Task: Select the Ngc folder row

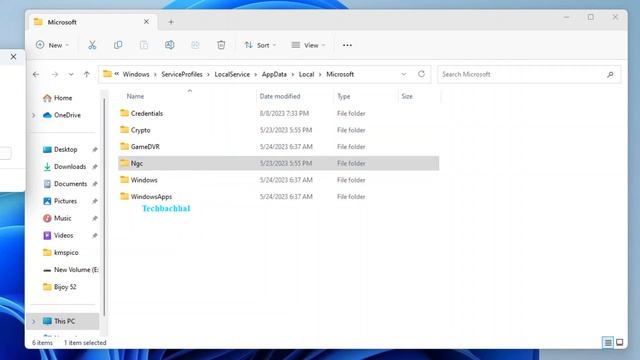Action: coord(279,163)
